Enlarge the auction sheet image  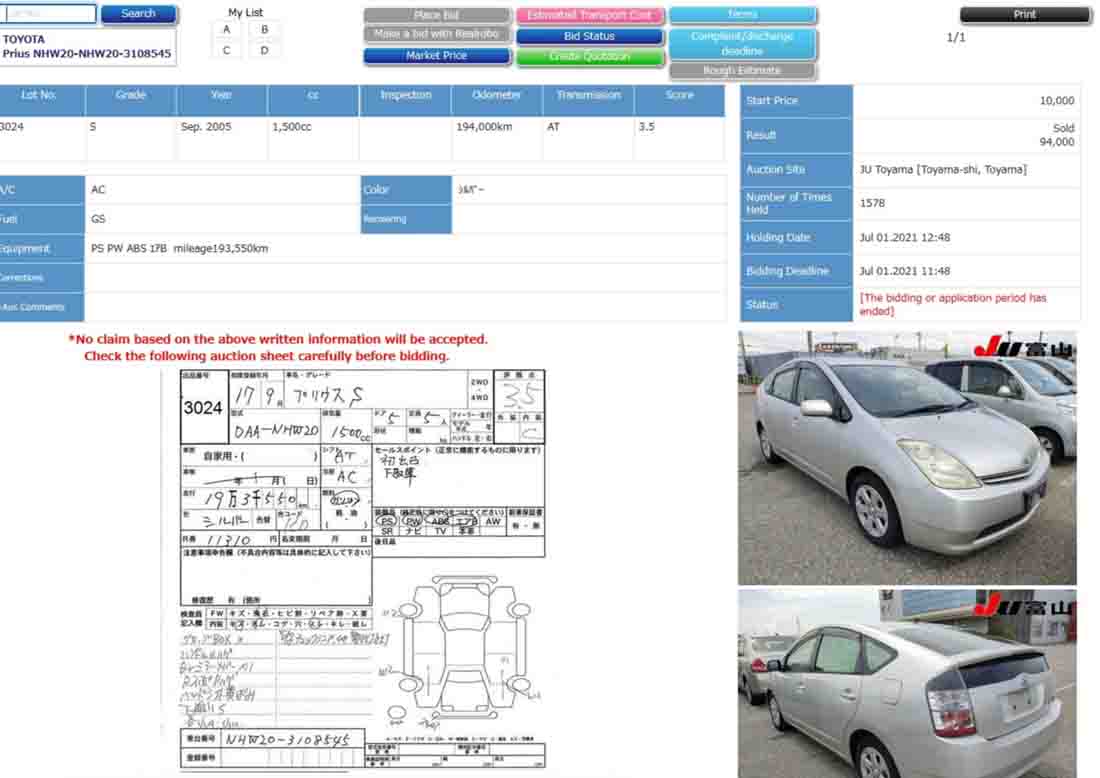(x=362, y=569)
